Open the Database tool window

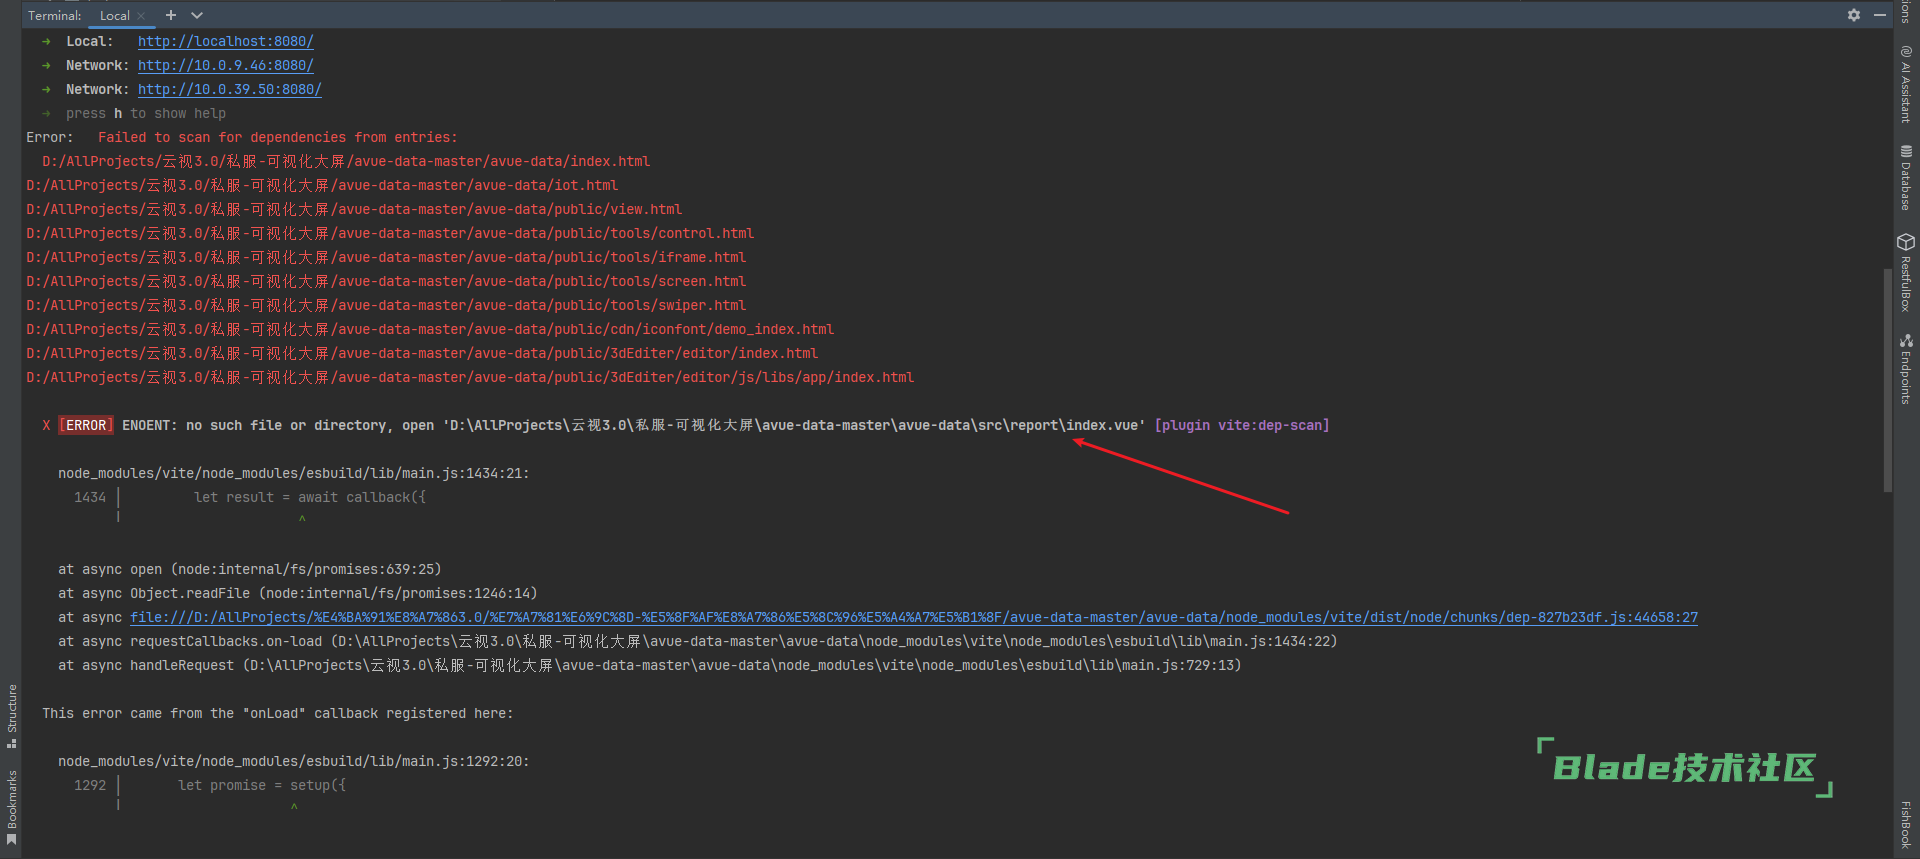coord(1906,177)
